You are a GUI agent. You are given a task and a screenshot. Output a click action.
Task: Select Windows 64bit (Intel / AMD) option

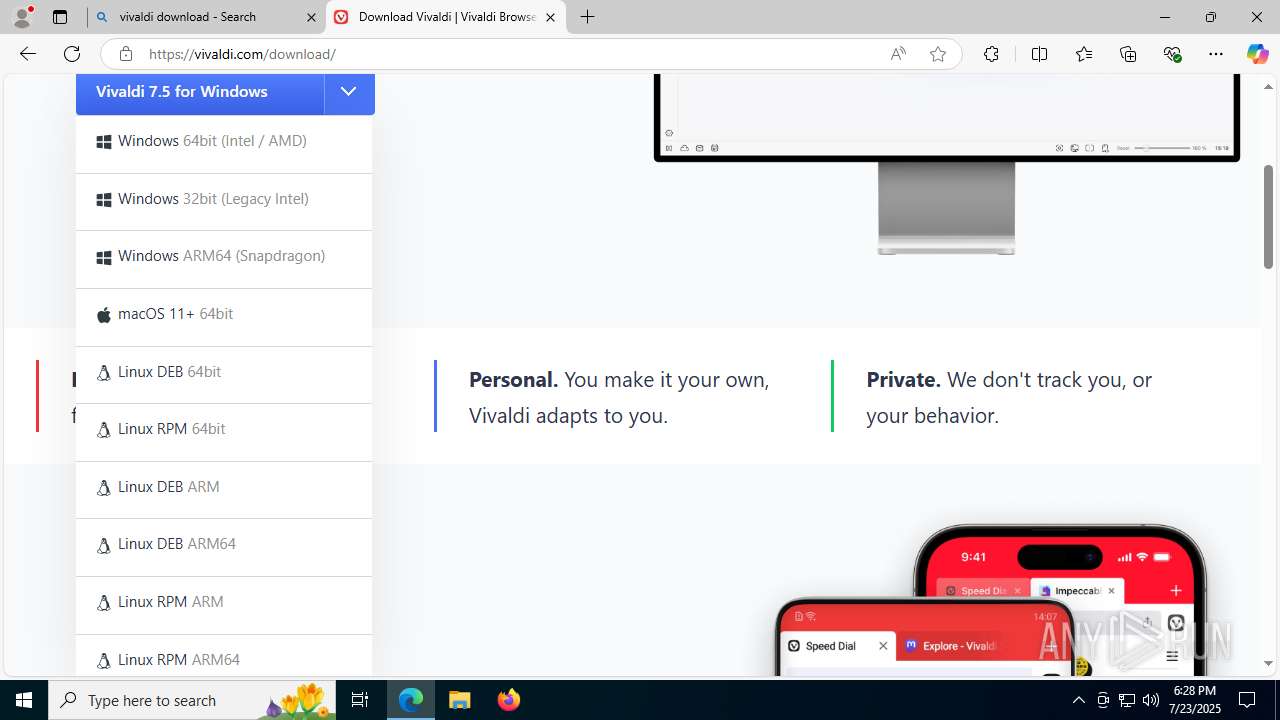tap(224, 142)
